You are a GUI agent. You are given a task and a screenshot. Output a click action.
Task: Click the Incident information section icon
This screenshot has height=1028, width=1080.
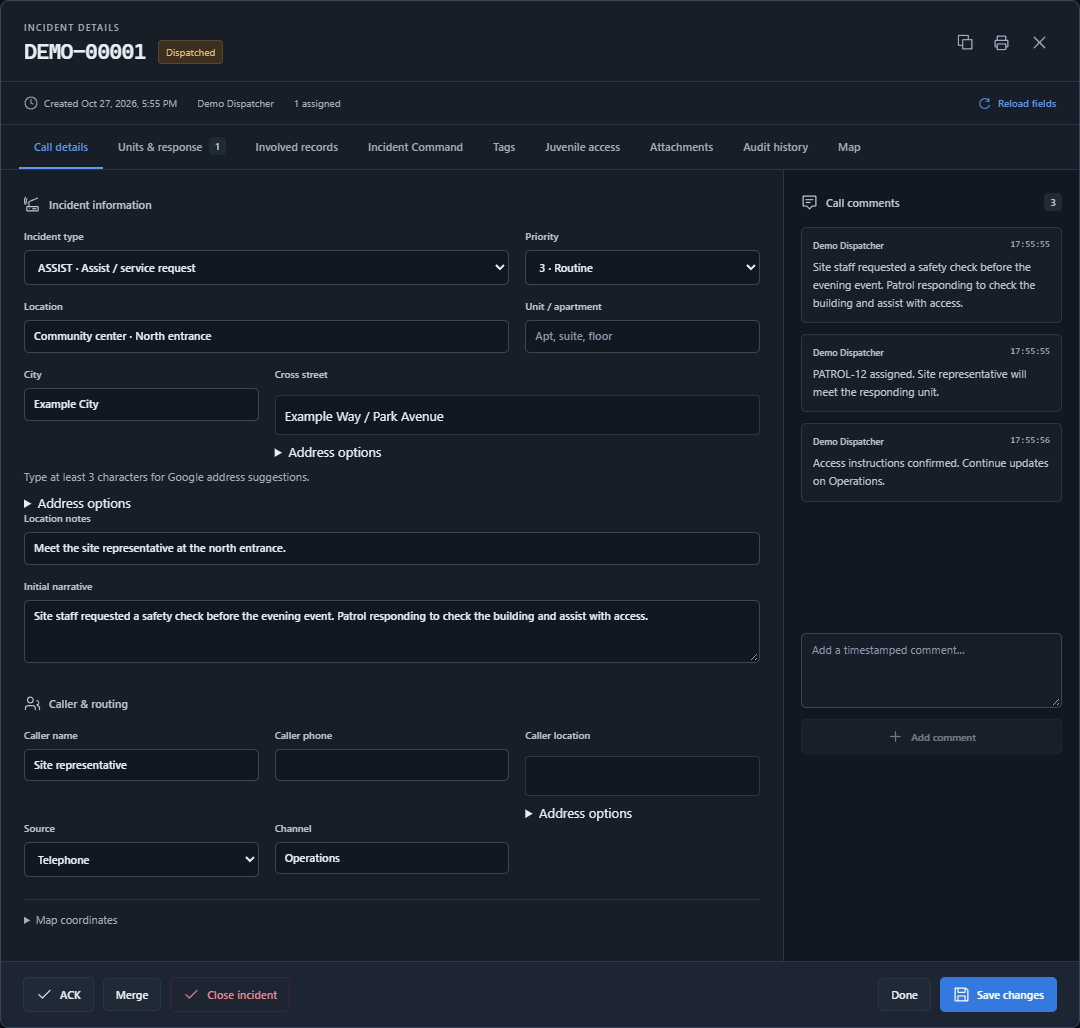click(32, 204)
